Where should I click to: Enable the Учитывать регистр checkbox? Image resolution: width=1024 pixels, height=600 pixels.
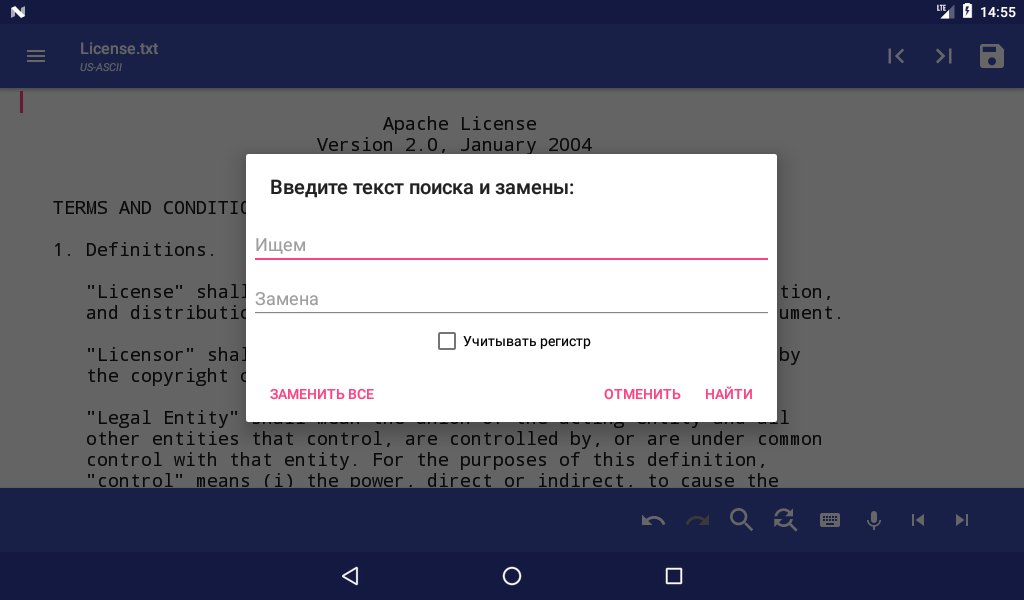pyautogui.click(x=447, y=341)
